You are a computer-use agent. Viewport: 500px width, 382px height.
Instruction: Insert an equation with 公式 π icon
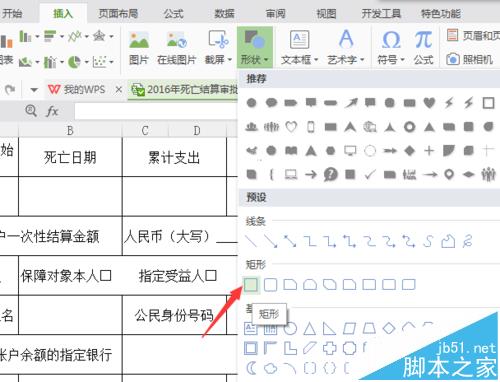coord(423,47)
